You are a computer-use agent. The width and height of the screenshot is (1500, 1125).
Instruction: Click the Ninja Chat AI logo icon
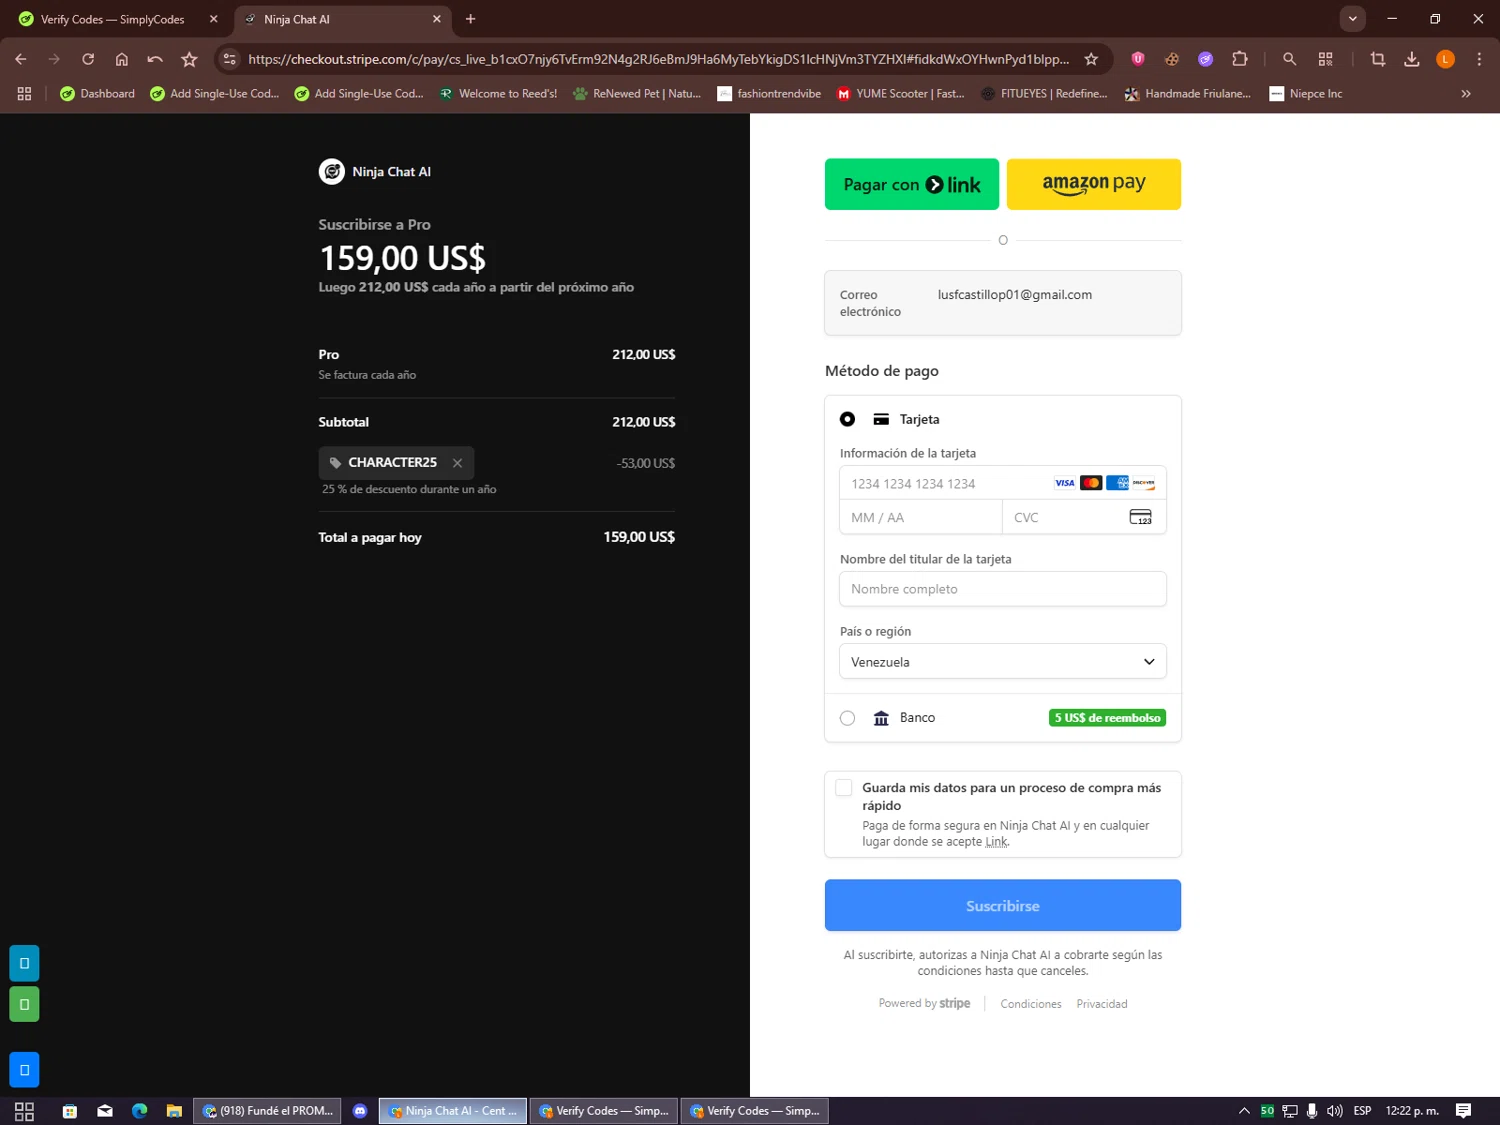click(332, 172)
